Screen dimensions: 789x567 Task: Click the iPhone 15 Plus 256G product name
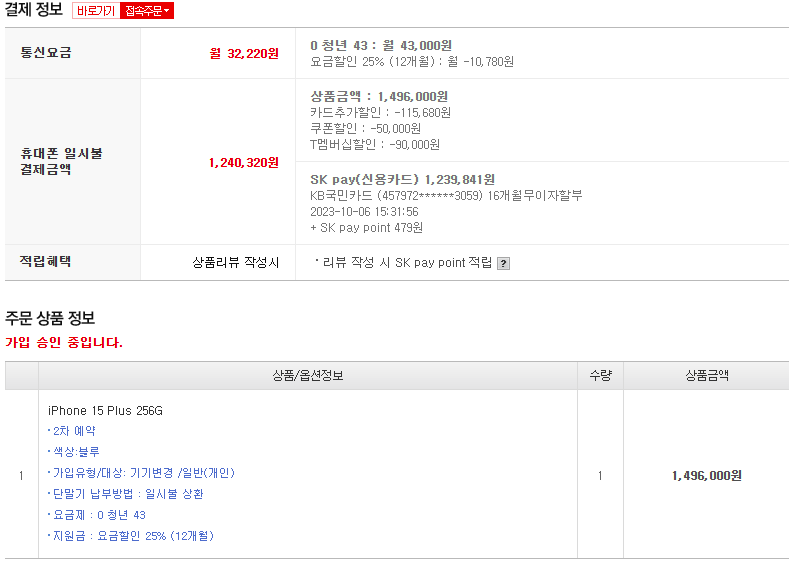(x=105, y=411)
